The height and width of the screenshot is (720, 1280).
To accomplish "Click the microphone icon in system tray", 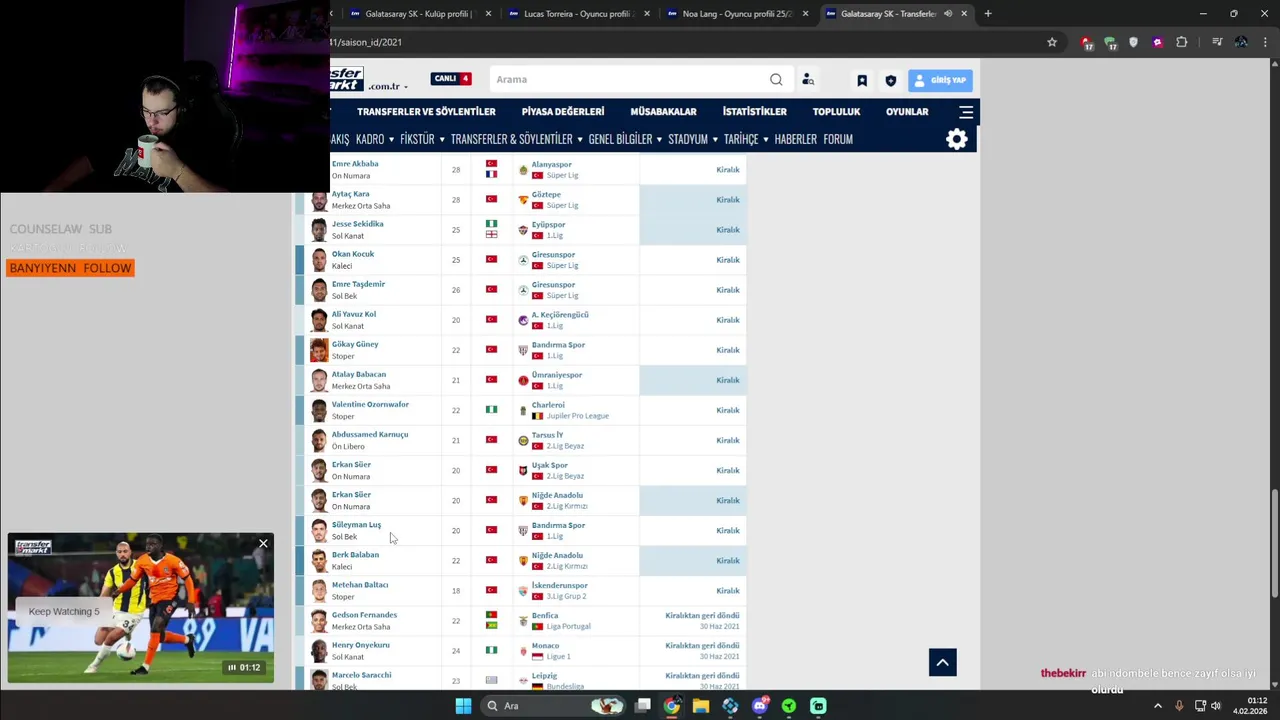I will coord(1180,706).
